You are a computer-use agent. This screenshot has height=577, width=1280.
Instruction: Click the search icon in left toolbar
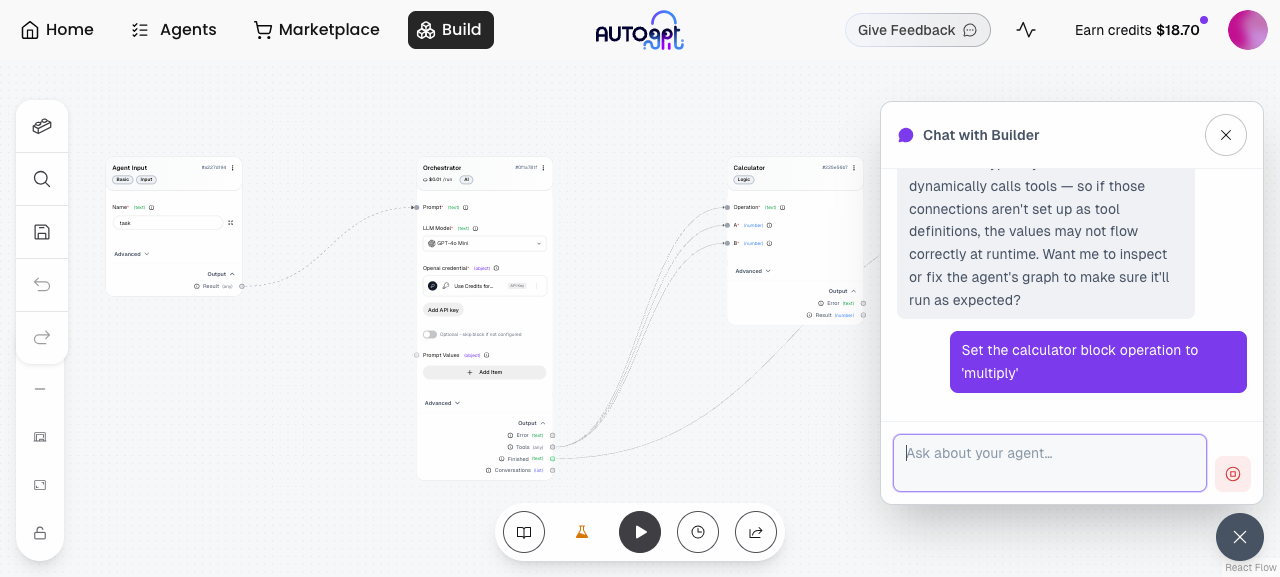click(42, 179)
